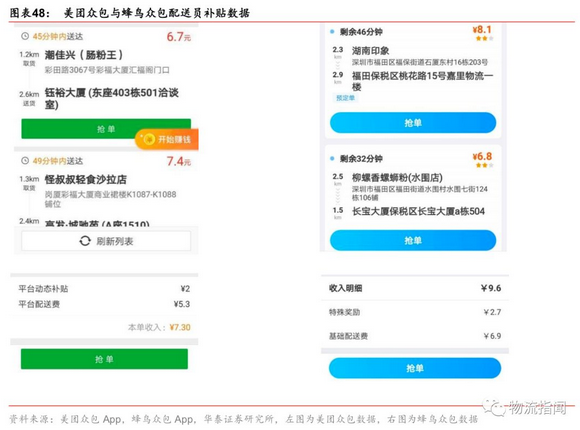Click the clock icon beside 45分钟内送达

coord(25,36)
